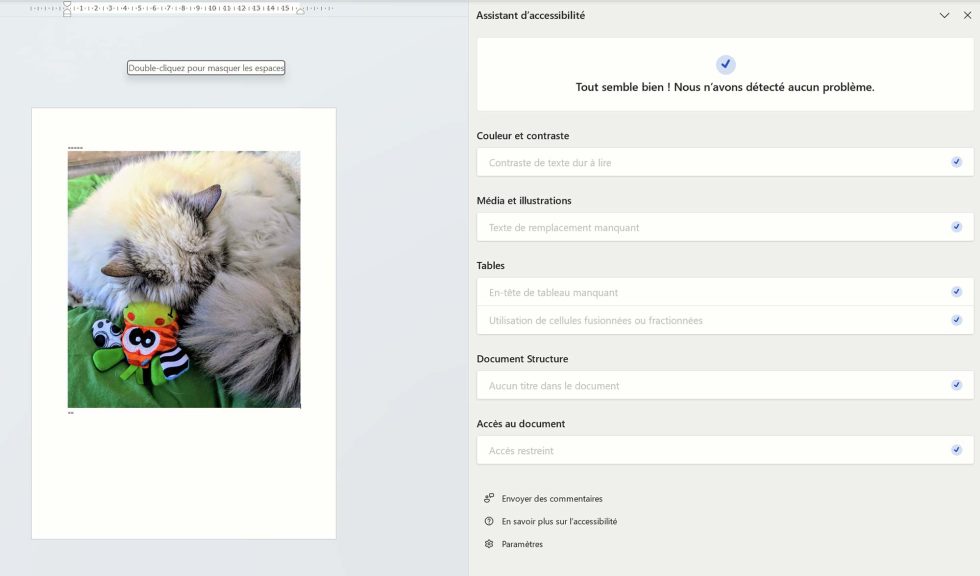
Task: Click the Document Structure section heading
Action: [x=519, y=358]
